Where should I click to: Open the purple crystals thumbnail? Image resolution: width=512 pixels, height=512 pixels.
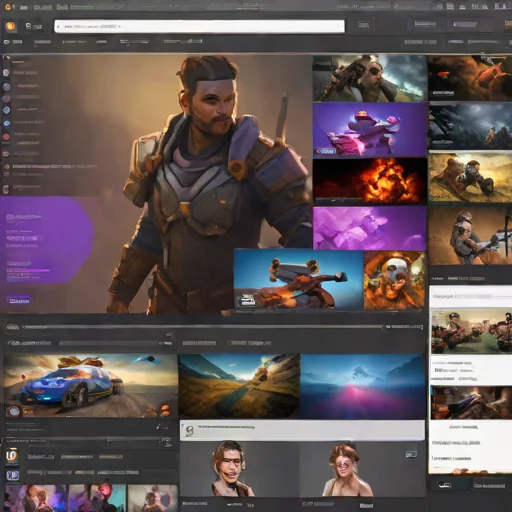coord(370,228)
